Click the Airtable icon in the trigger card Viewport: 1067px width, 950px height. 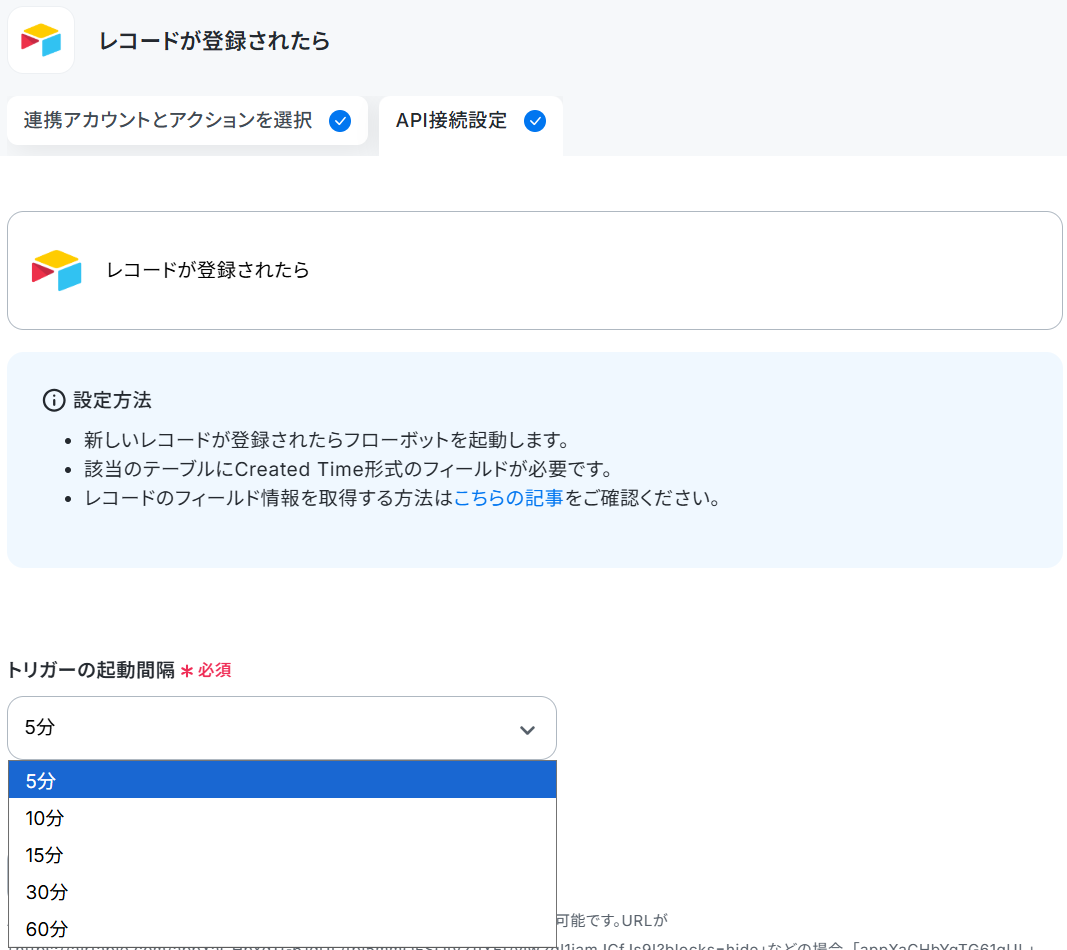pos(56,270)
